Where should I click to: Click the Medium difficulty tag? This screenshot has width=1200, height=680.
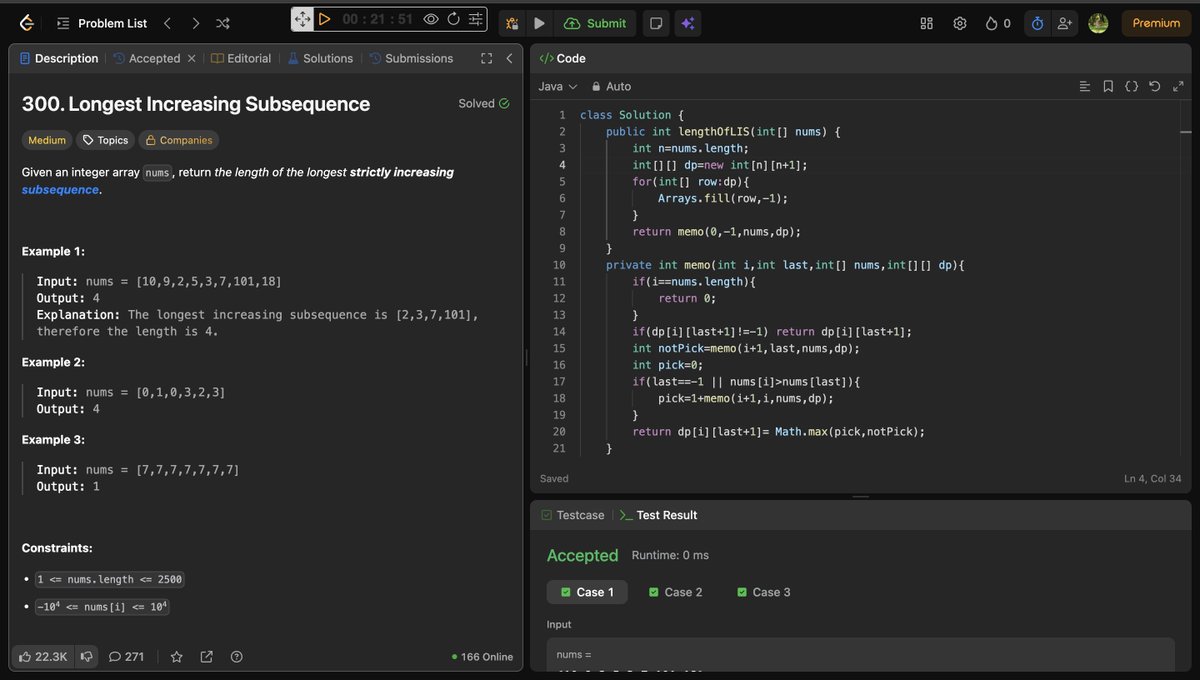click(47, 140)
